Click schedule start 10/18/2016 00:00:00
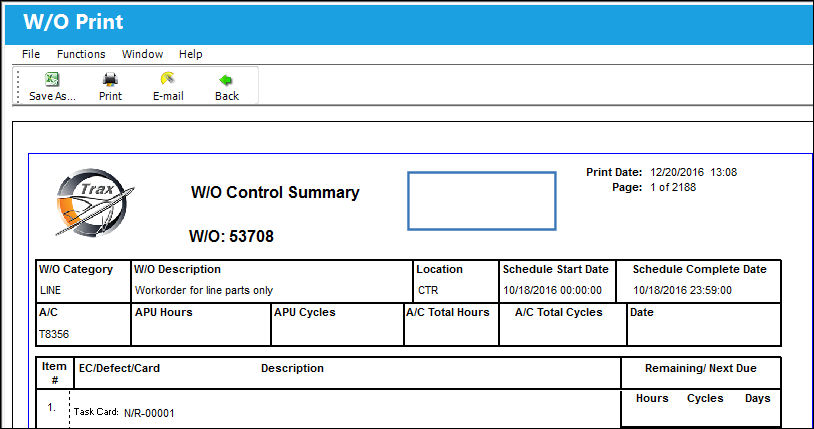814x429 pixels. pos(552,290)
